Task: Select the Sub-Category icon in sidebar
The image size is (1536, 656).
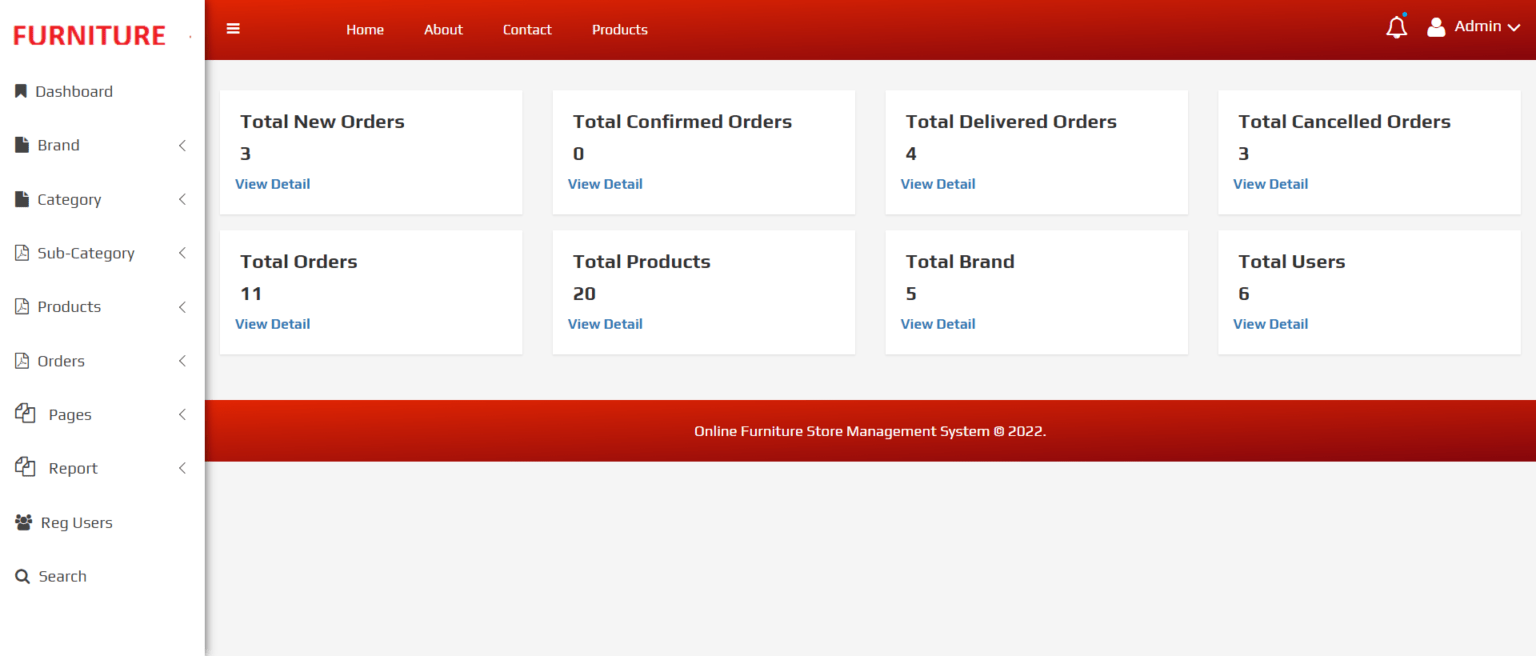Action: 21,253
